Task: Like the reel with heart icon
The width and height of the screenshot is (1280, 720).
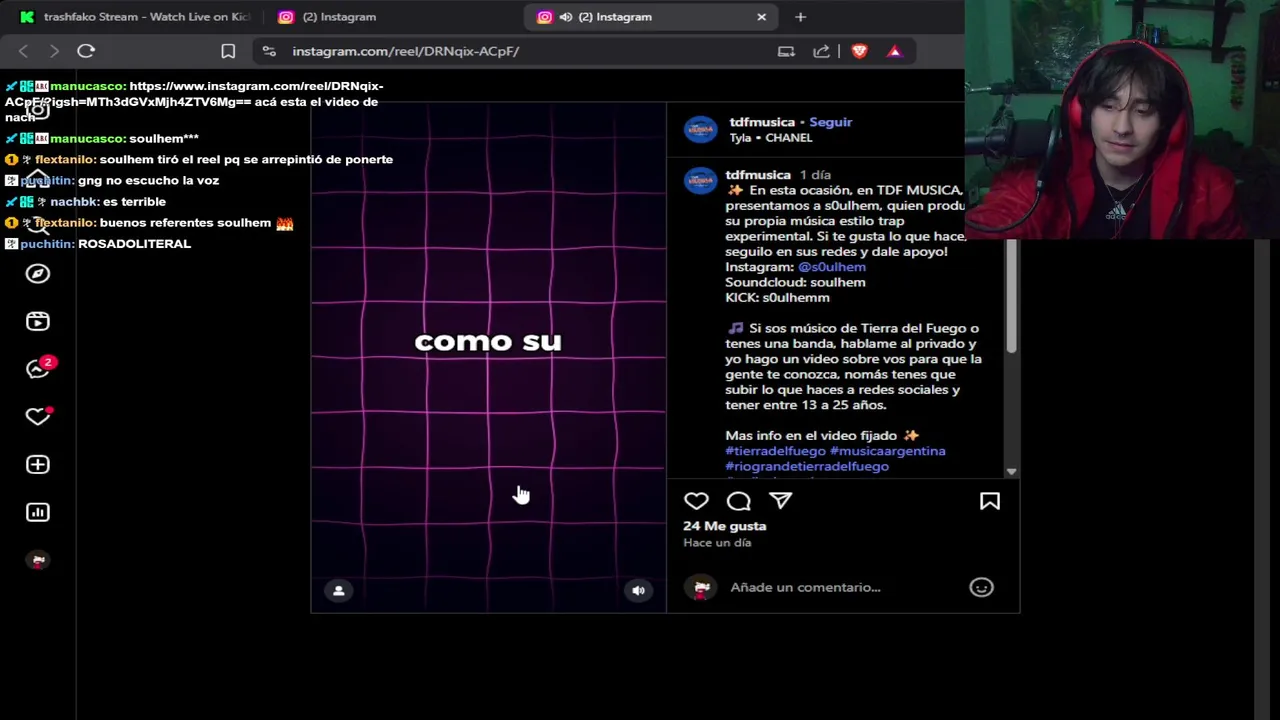Action: (x=696, y=501)
